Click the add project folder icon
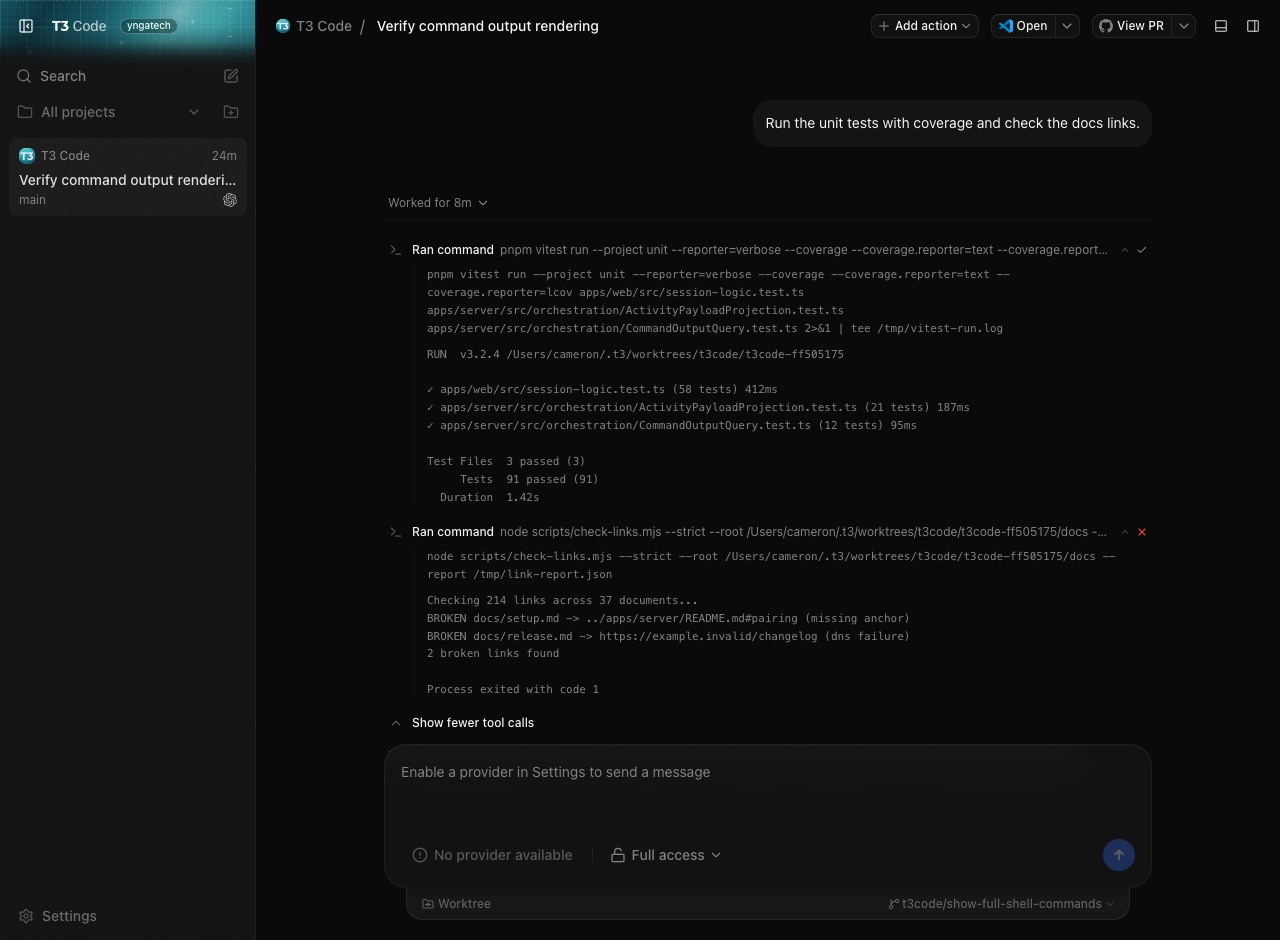 coord(231,112)
